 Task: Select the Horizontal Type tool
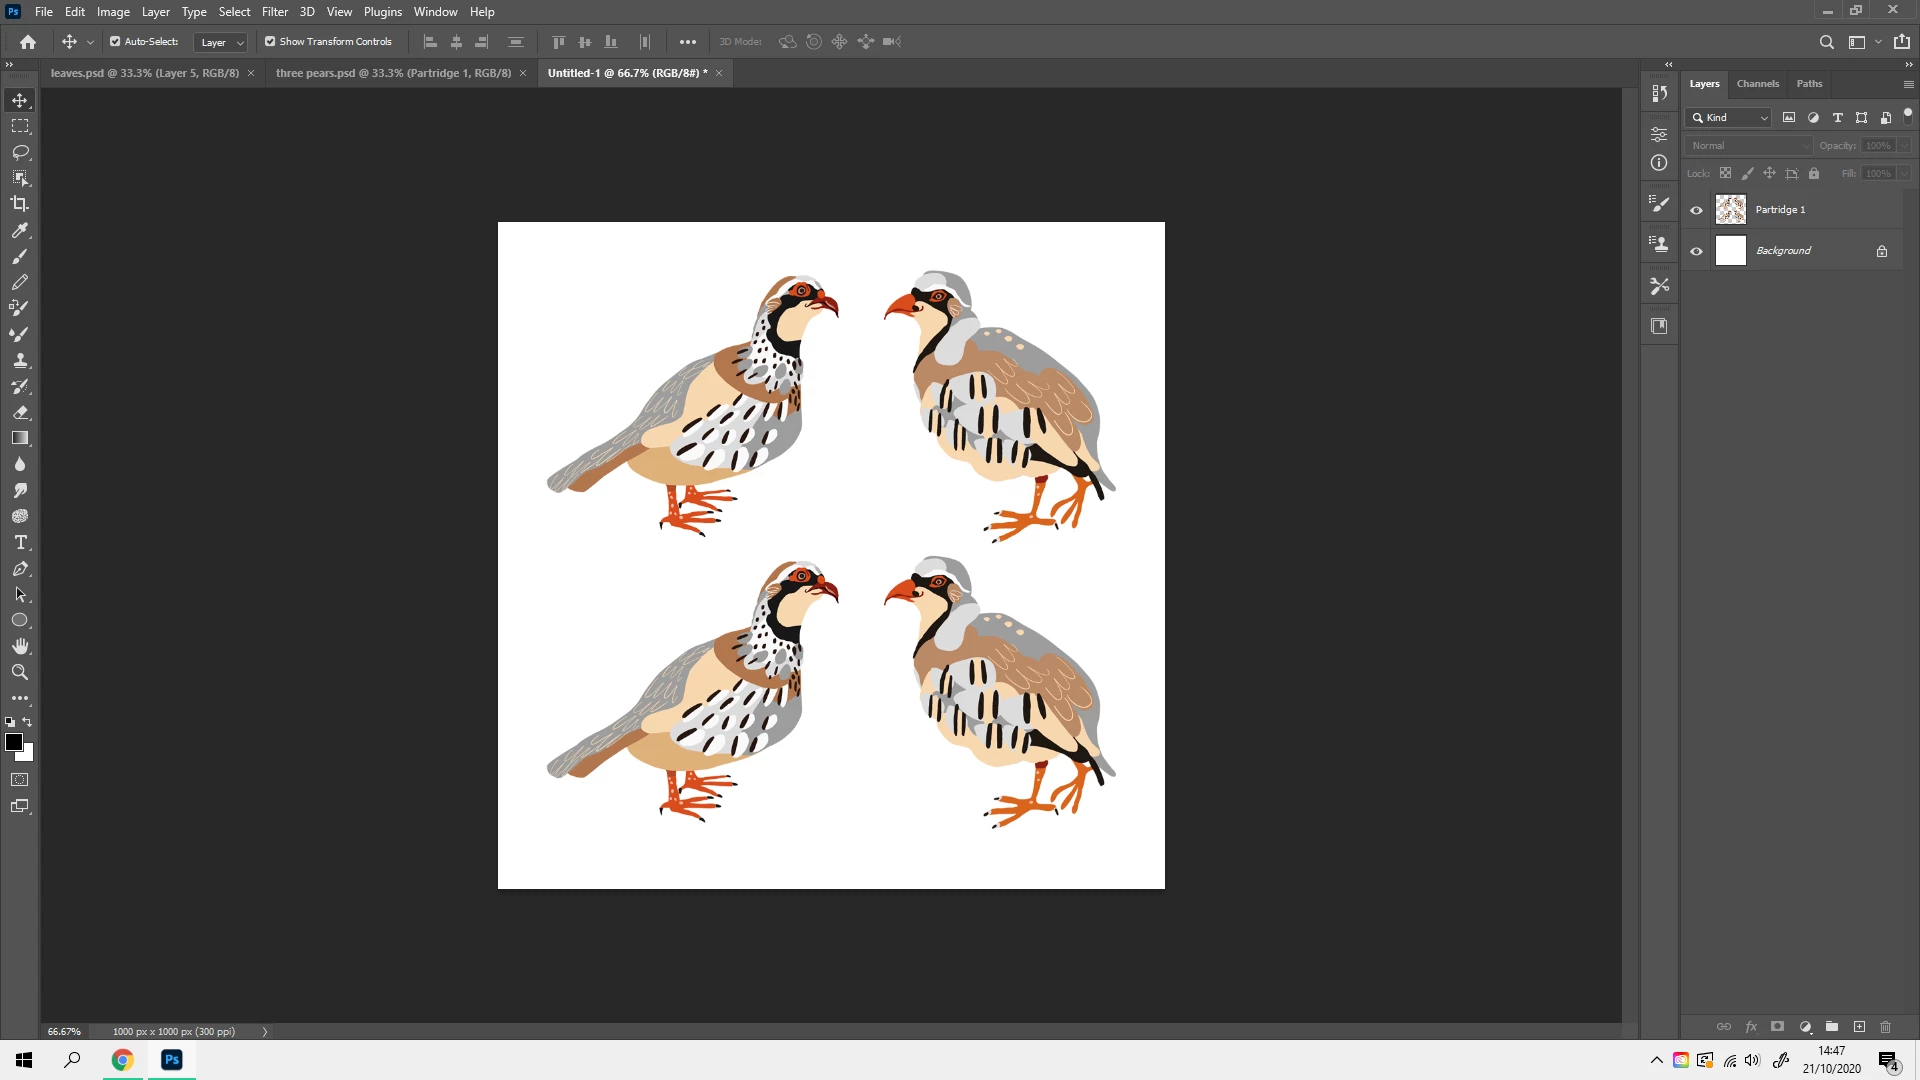(20, 542)
